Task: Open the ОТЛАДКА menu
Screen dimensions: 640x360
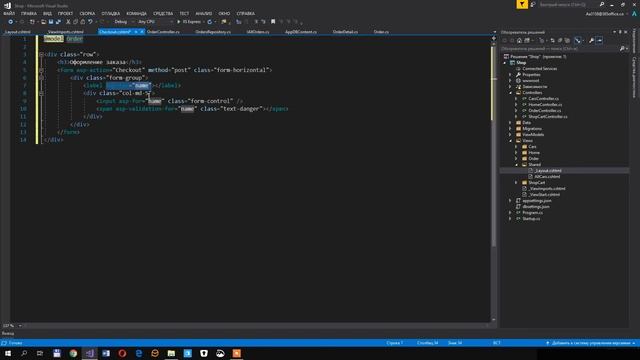Action: click(111, 13)
